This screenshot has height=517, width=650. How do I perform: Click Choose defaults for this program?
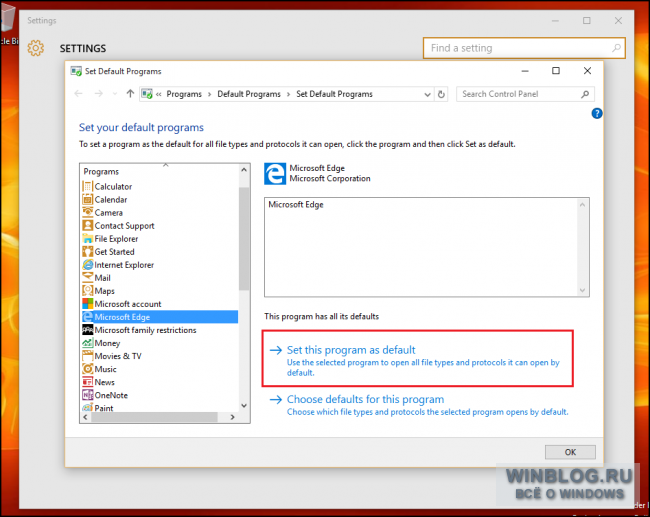coord(365,399)
